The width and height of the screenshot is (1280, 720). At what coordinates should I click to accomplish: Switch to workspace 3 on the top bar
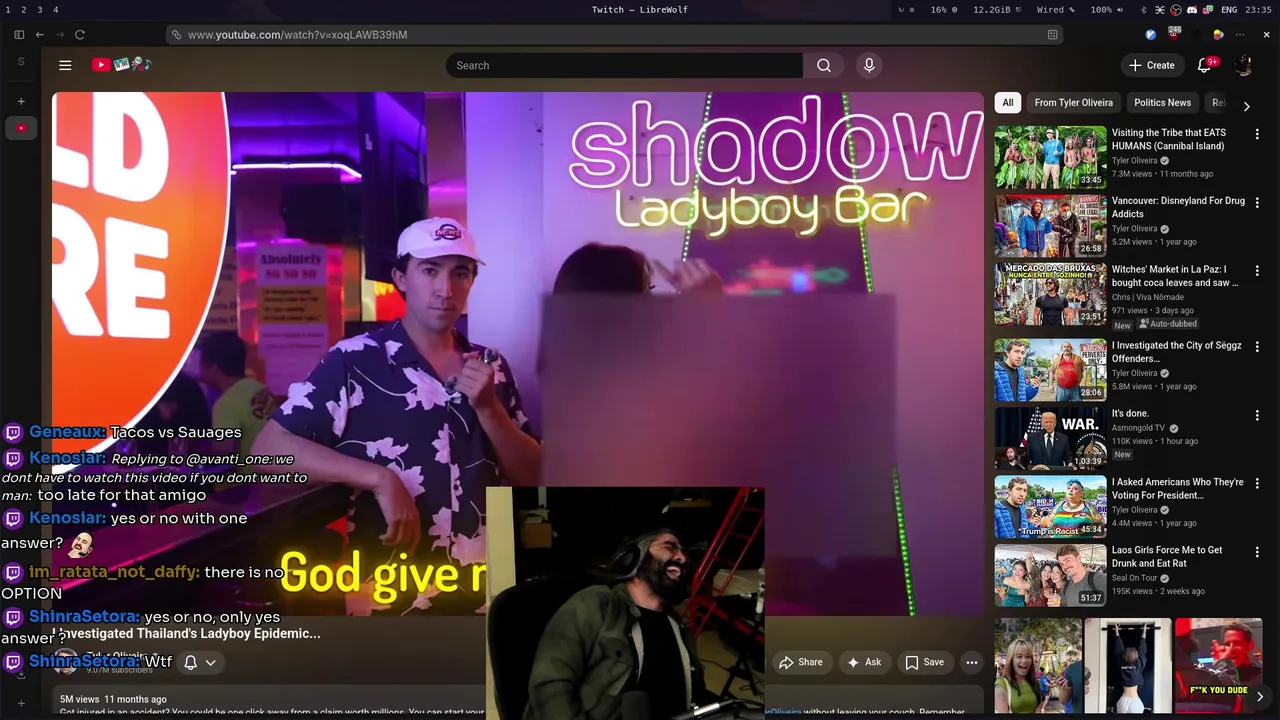tap(39, 10)
